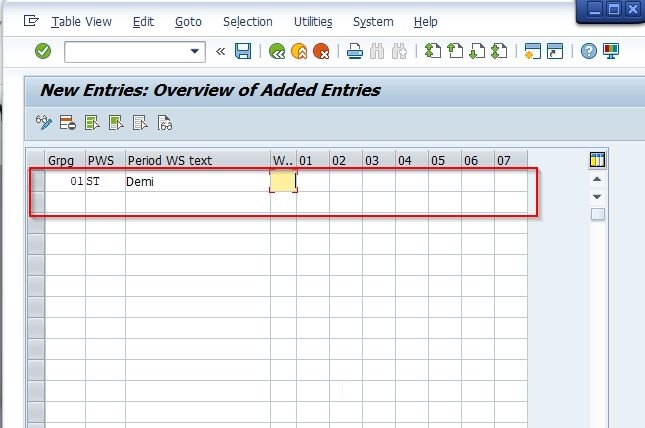Click the Display/Change glasses-pencil icon

coord(44,123)
